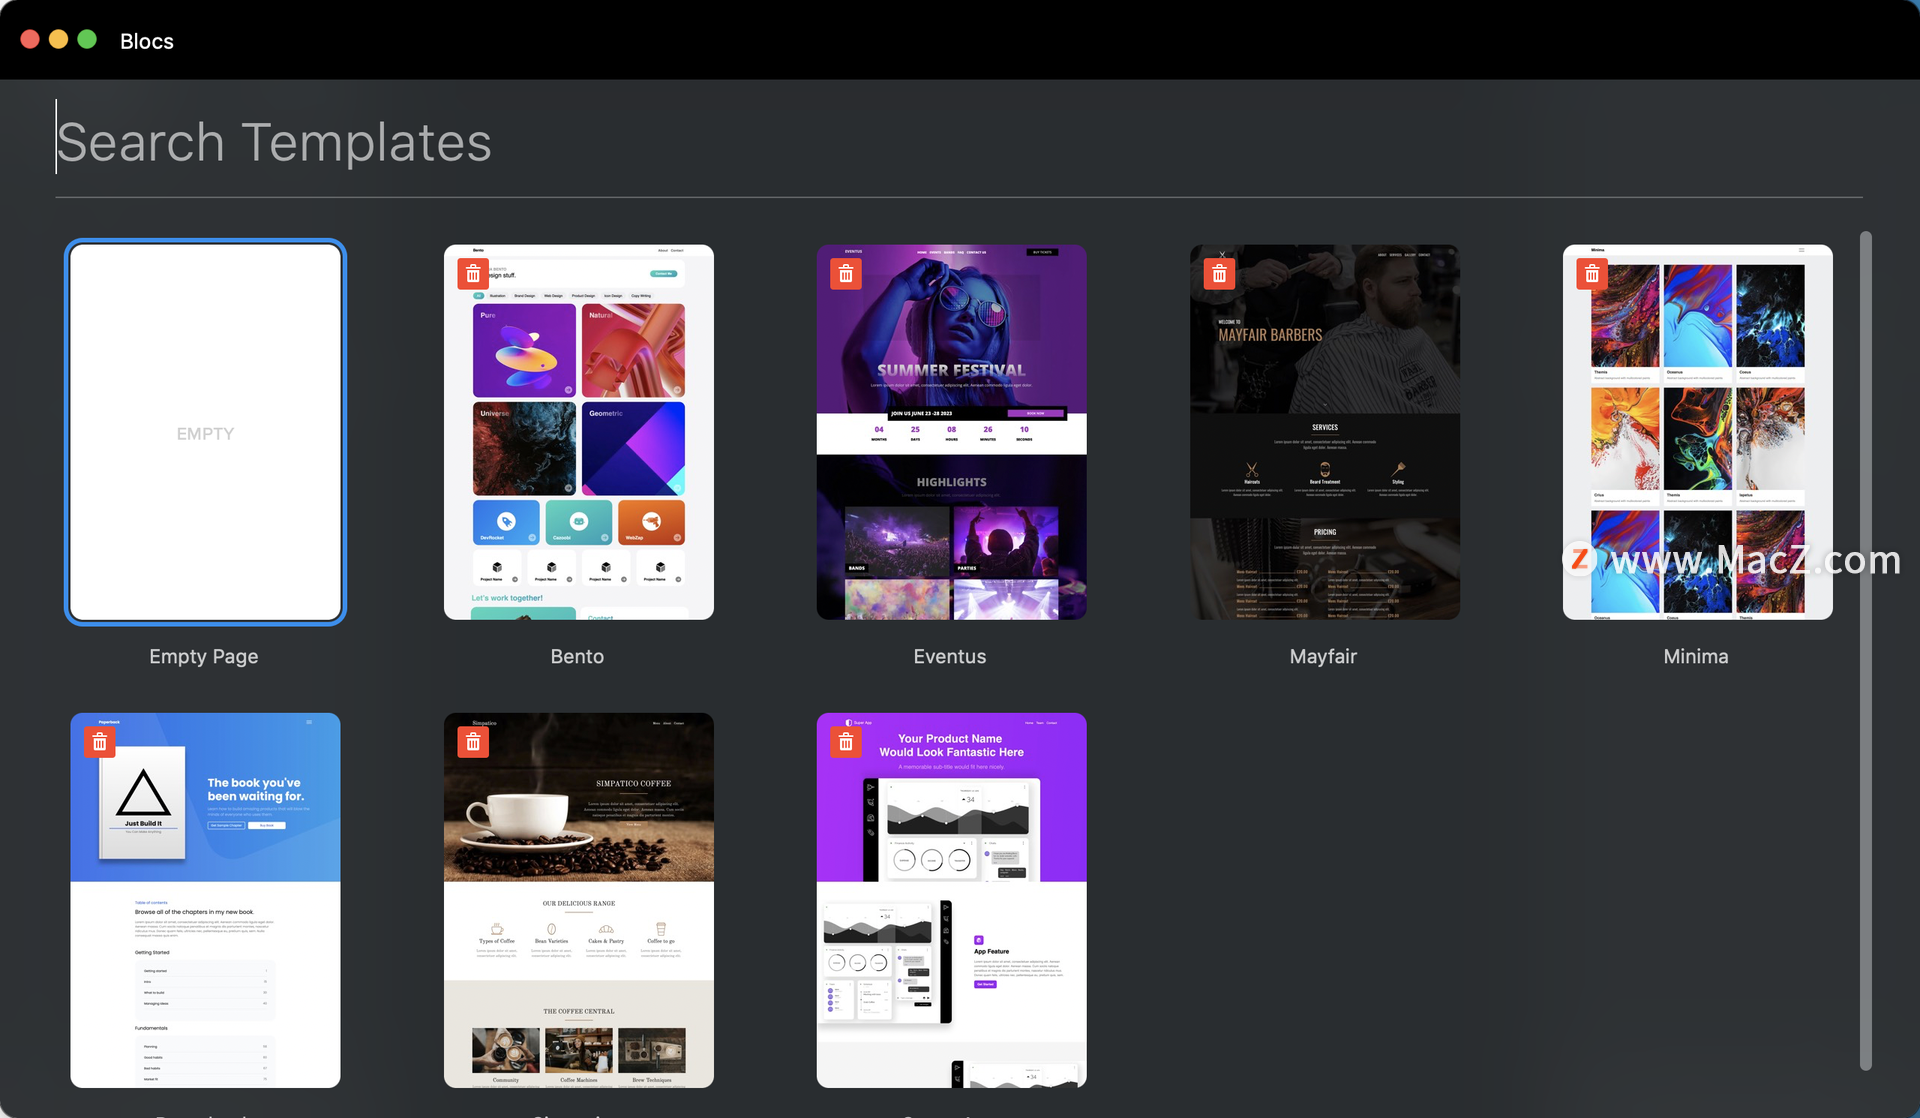
Task: Click the delete icon on Mayfair template
Action: click(1219, 274)
